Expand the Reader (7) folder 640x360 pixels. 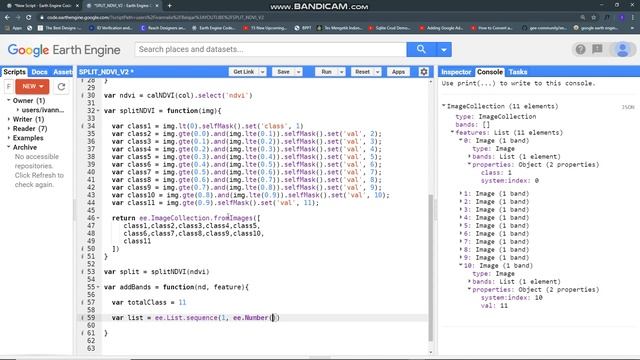coord(9,129)
